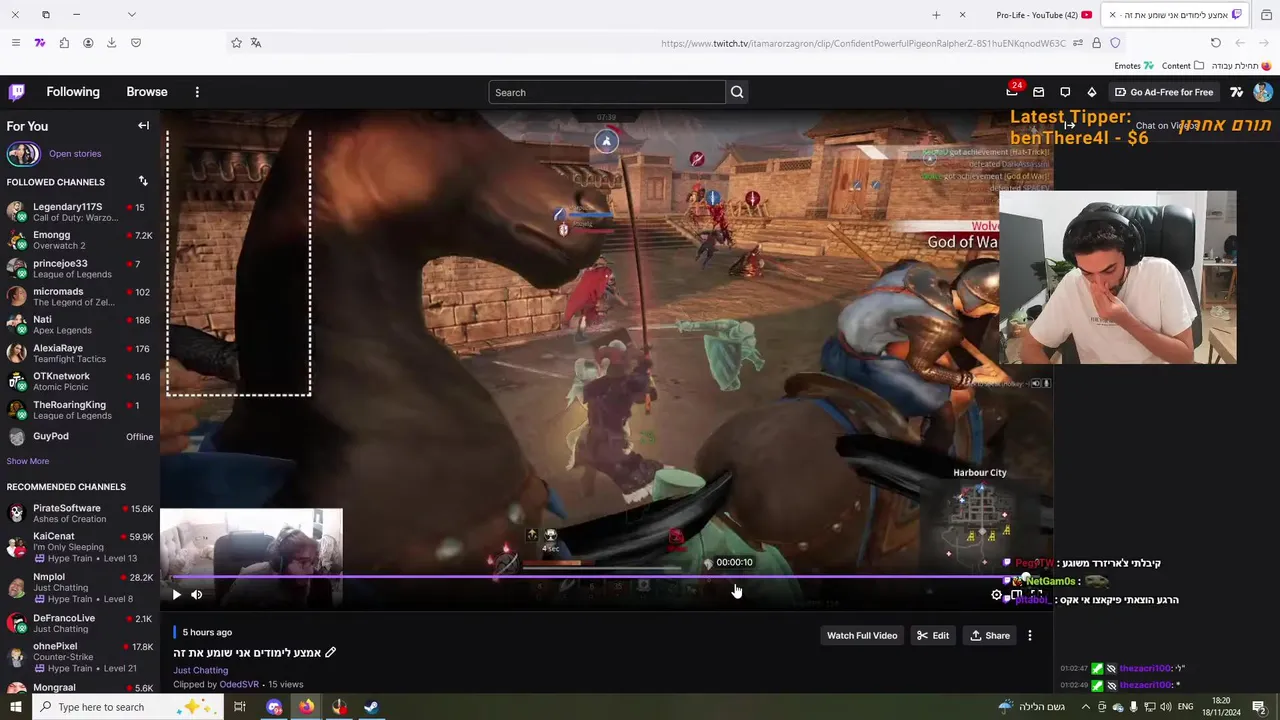Open princejoe33 channel
This screenshot has height=720, width=1280.
pyautogui.click(x=80, y=268)
